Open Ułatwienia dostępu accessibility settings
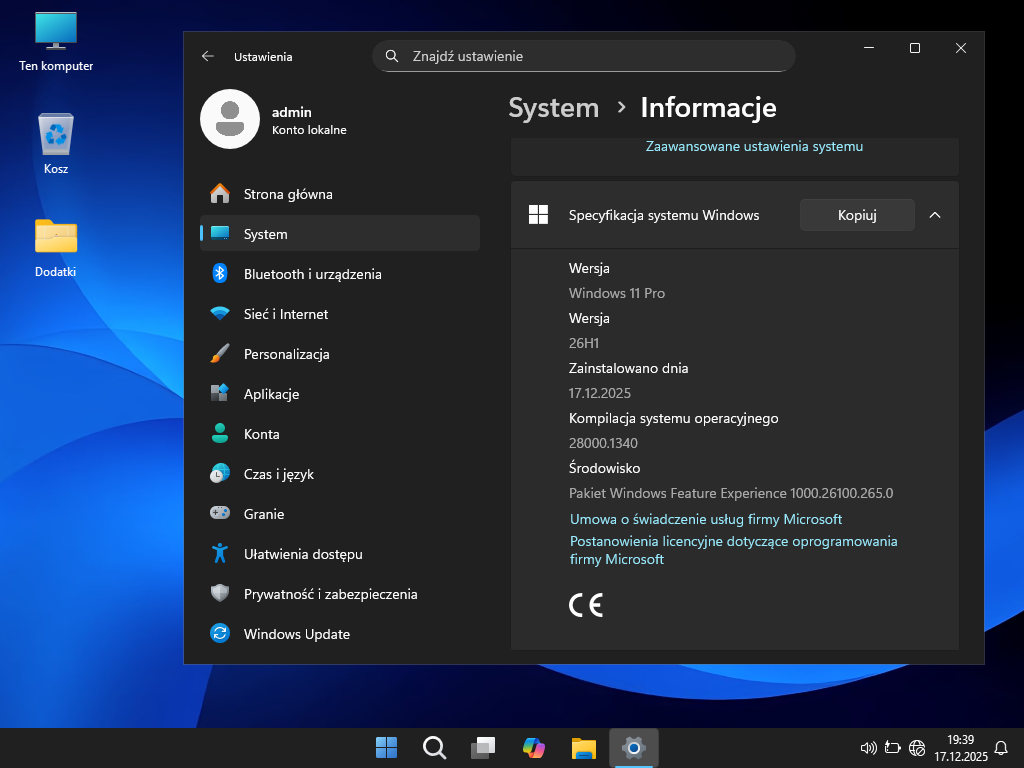Screen dimensions: 1024x768 pos(303,554)
